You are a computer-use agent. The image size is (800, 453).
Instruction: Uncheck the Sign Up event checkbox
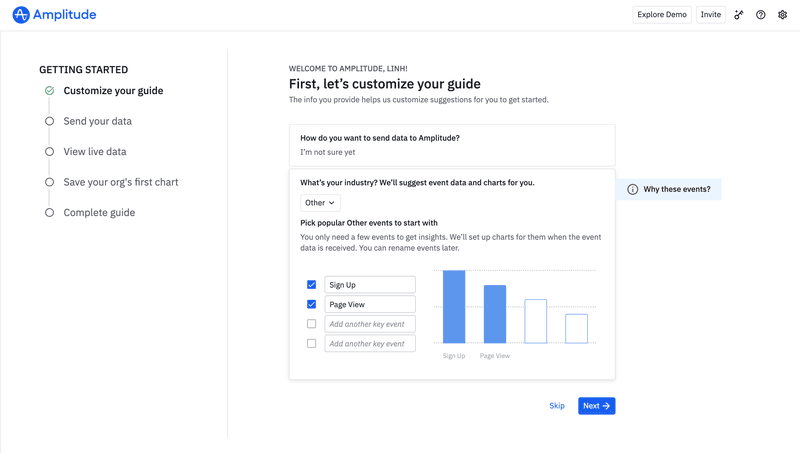pos(311,285)
